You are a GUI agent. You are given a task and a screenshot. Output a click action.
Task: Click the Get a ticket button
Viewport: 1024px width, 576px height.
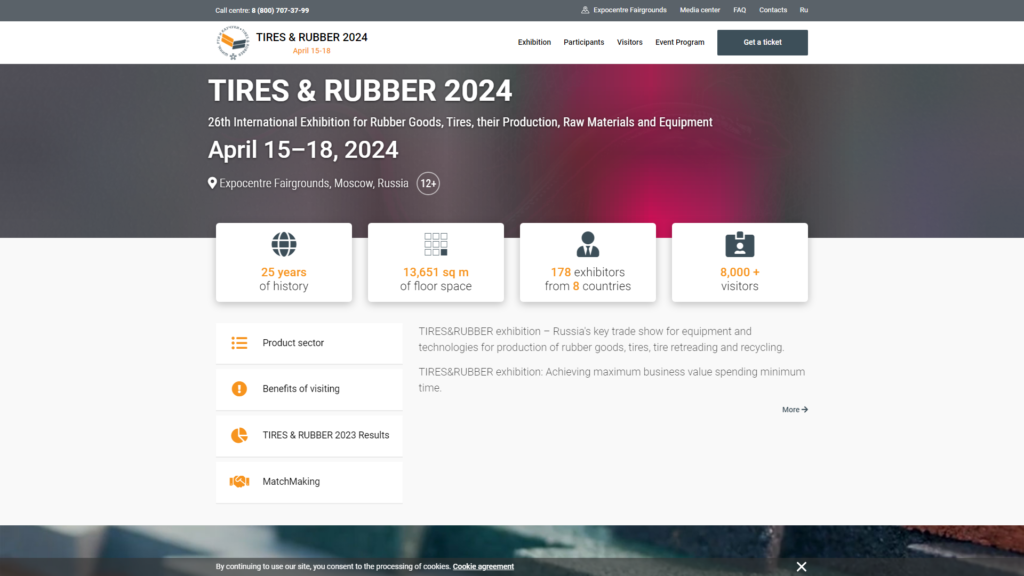(x=762, y=42)
